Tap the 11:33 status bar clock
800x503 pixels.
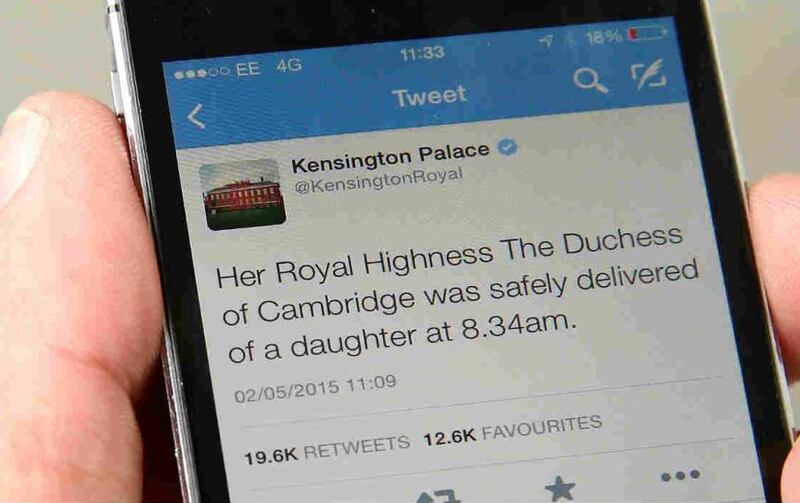click(x=422, y=53)
